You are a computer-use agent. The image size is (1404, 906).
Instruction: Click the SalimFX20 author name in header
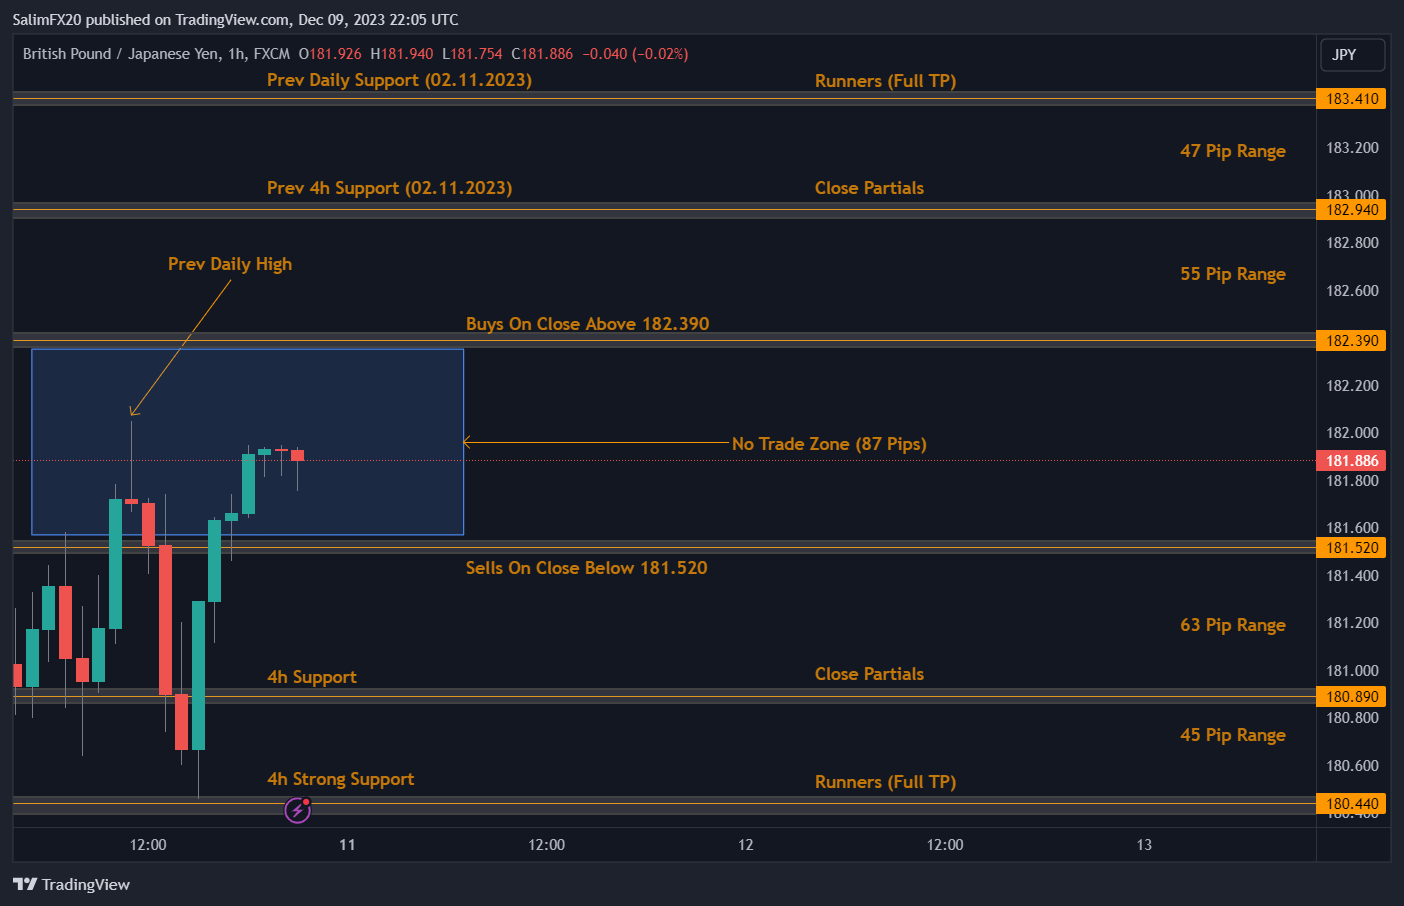[47, 19]
